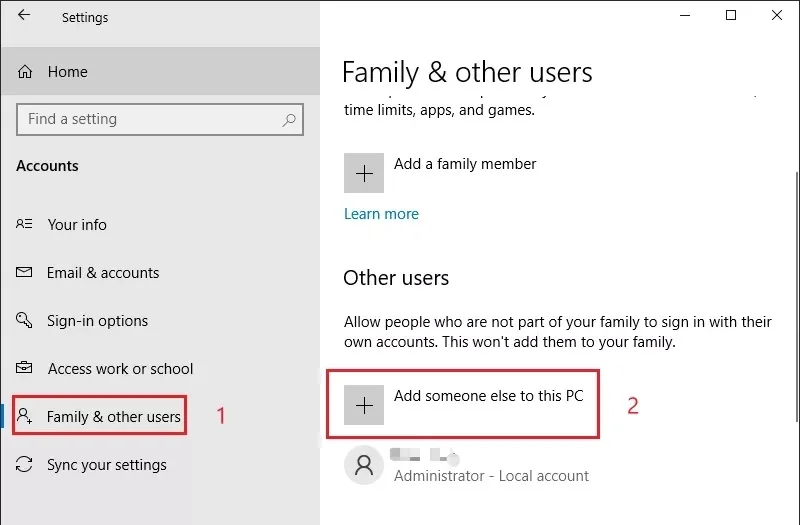Click the Family & other users person icon
800x525 pixels.
point(24,416)
